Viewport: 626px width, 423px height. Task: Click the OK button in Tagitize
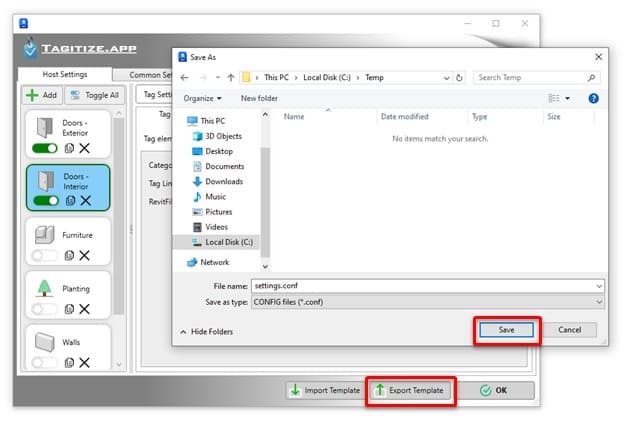point(496,390)
